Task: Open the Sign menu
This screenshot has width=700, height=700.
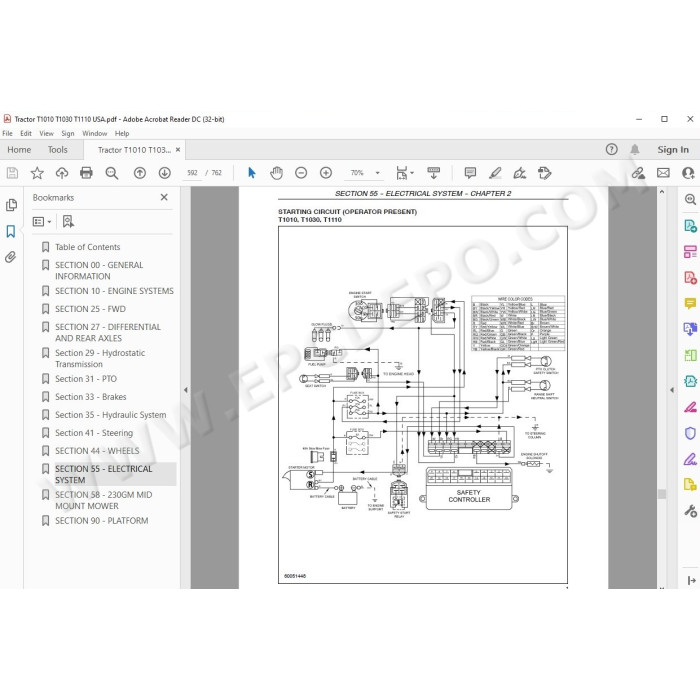Action: pyautogui.click(x=68, y=133)
